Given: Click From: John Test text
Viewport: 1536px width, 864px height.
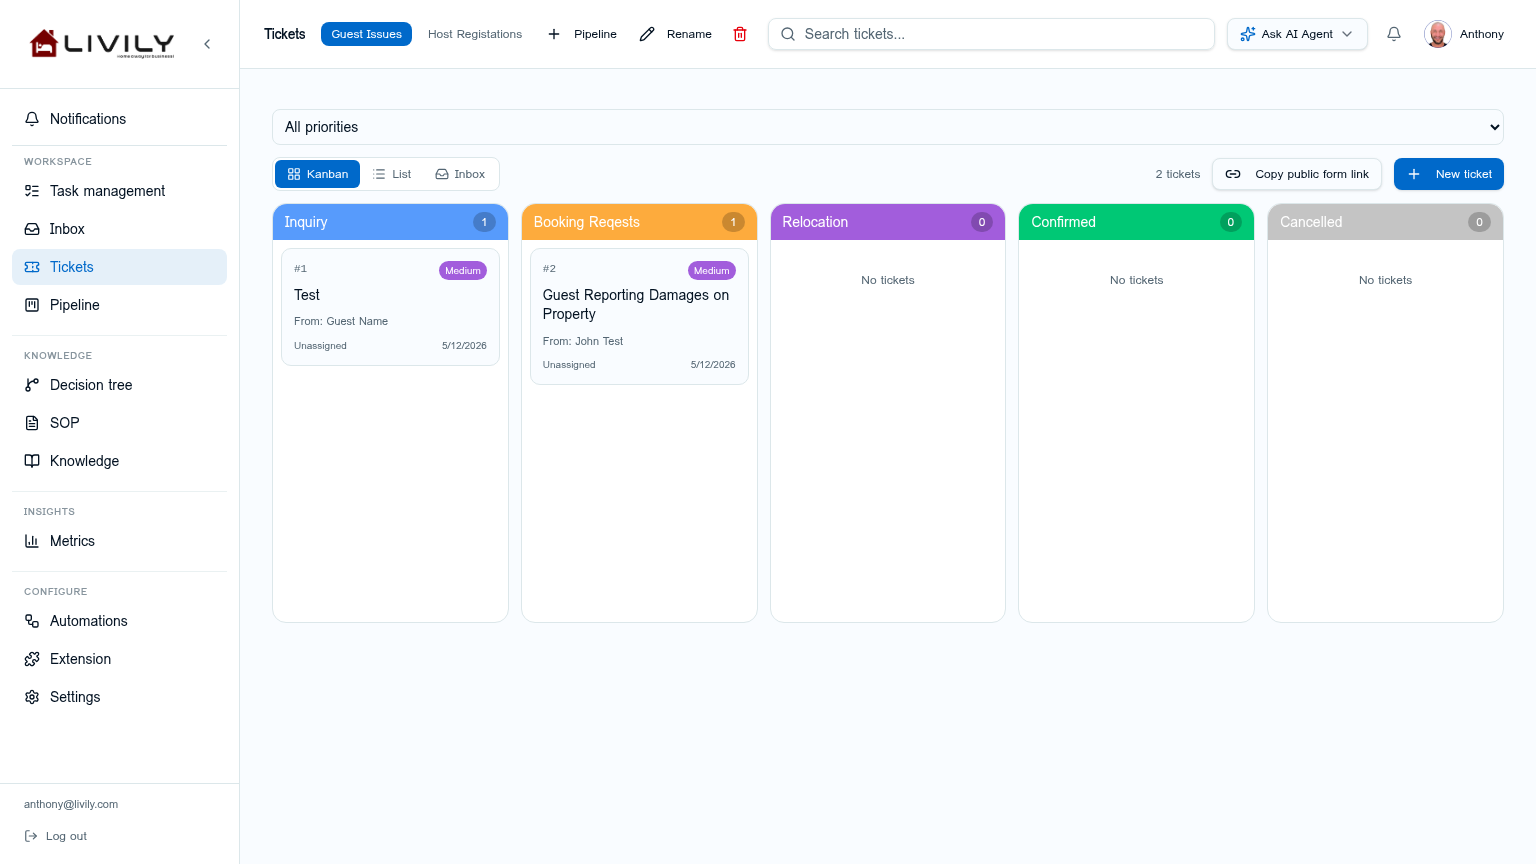Looking at the screenshot, I should click(x=583, y=341).
